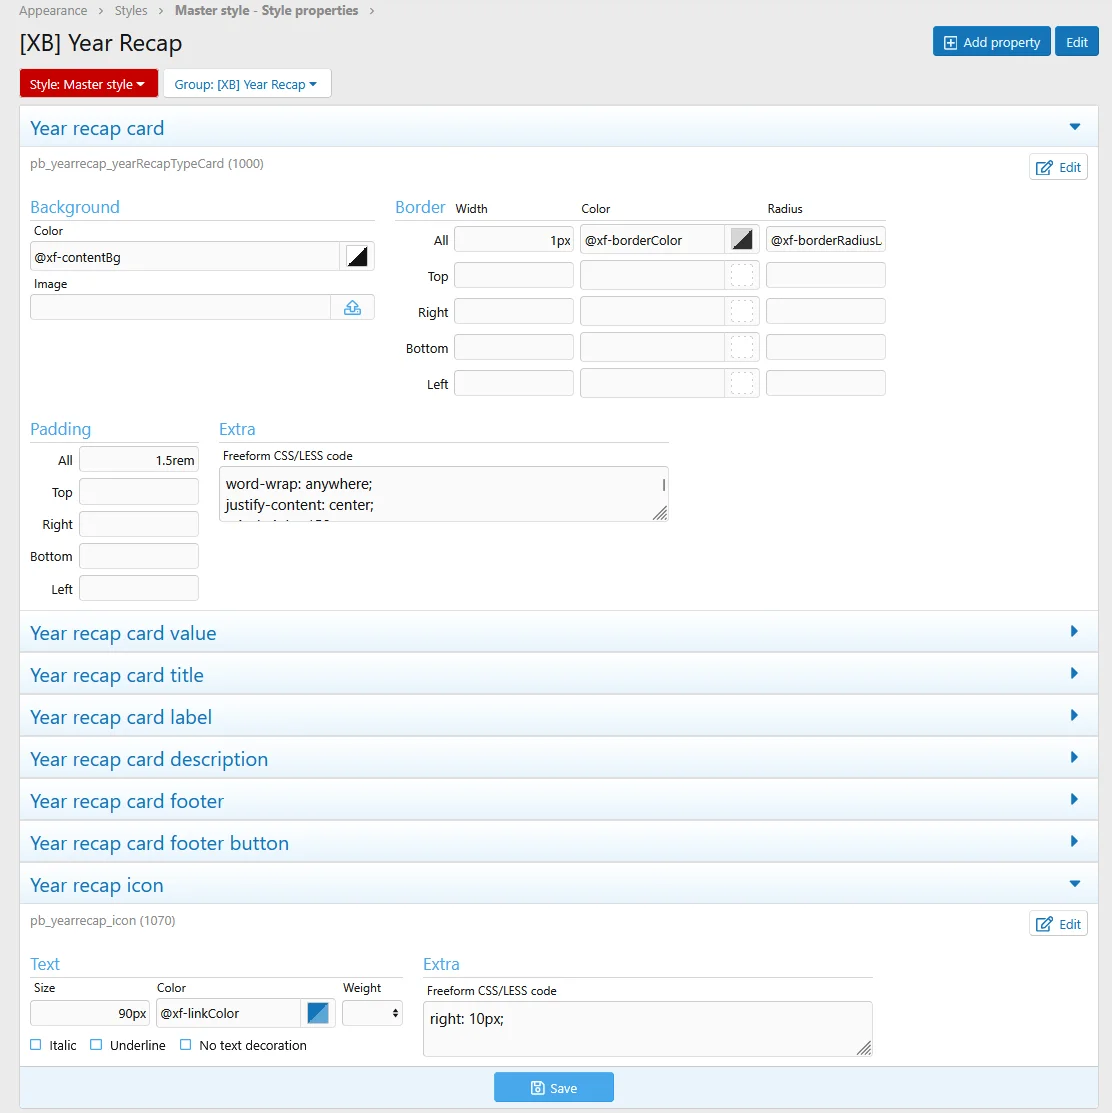Open the Style: Master style dropdown

(88, 84)
